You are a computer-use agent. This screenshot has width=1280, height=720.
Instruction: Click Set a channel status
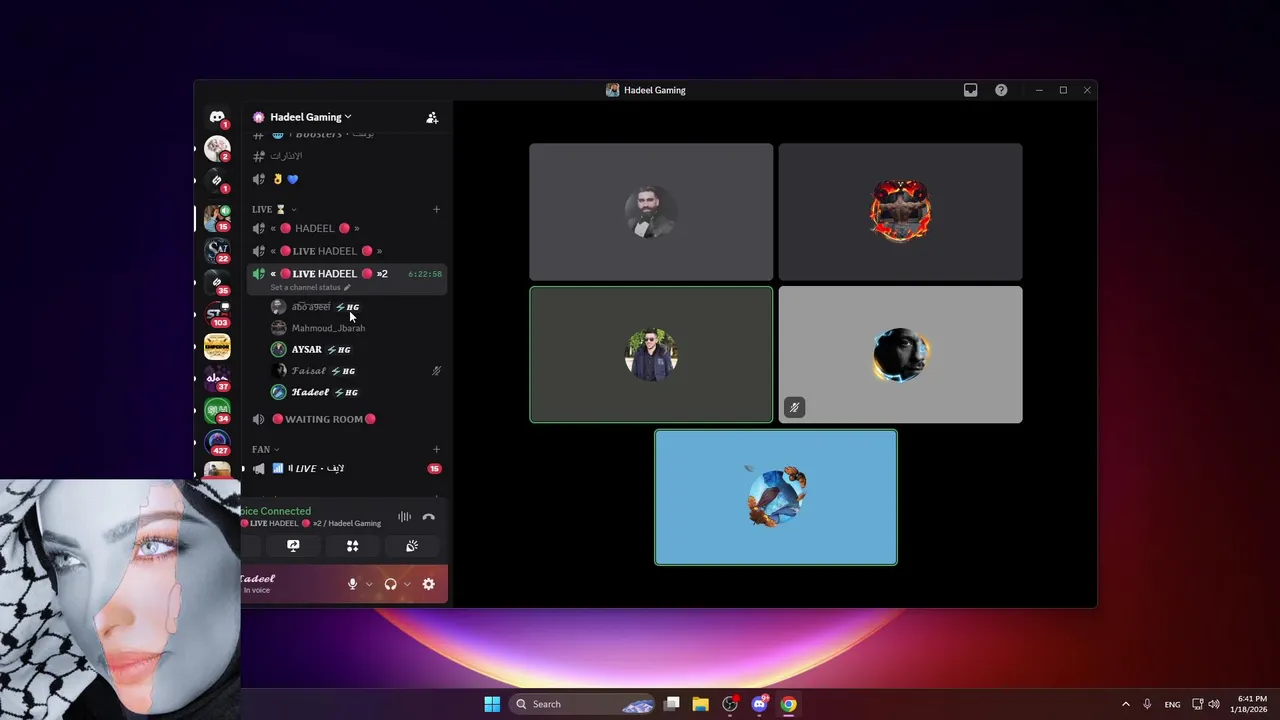tap(305, 288)
